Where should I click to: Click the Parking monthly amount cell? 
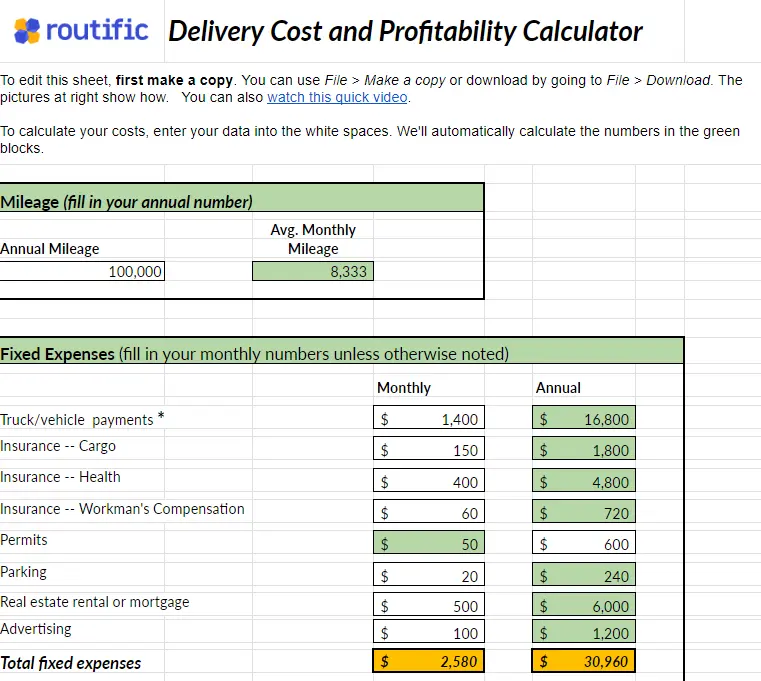[x=428, y=575]
